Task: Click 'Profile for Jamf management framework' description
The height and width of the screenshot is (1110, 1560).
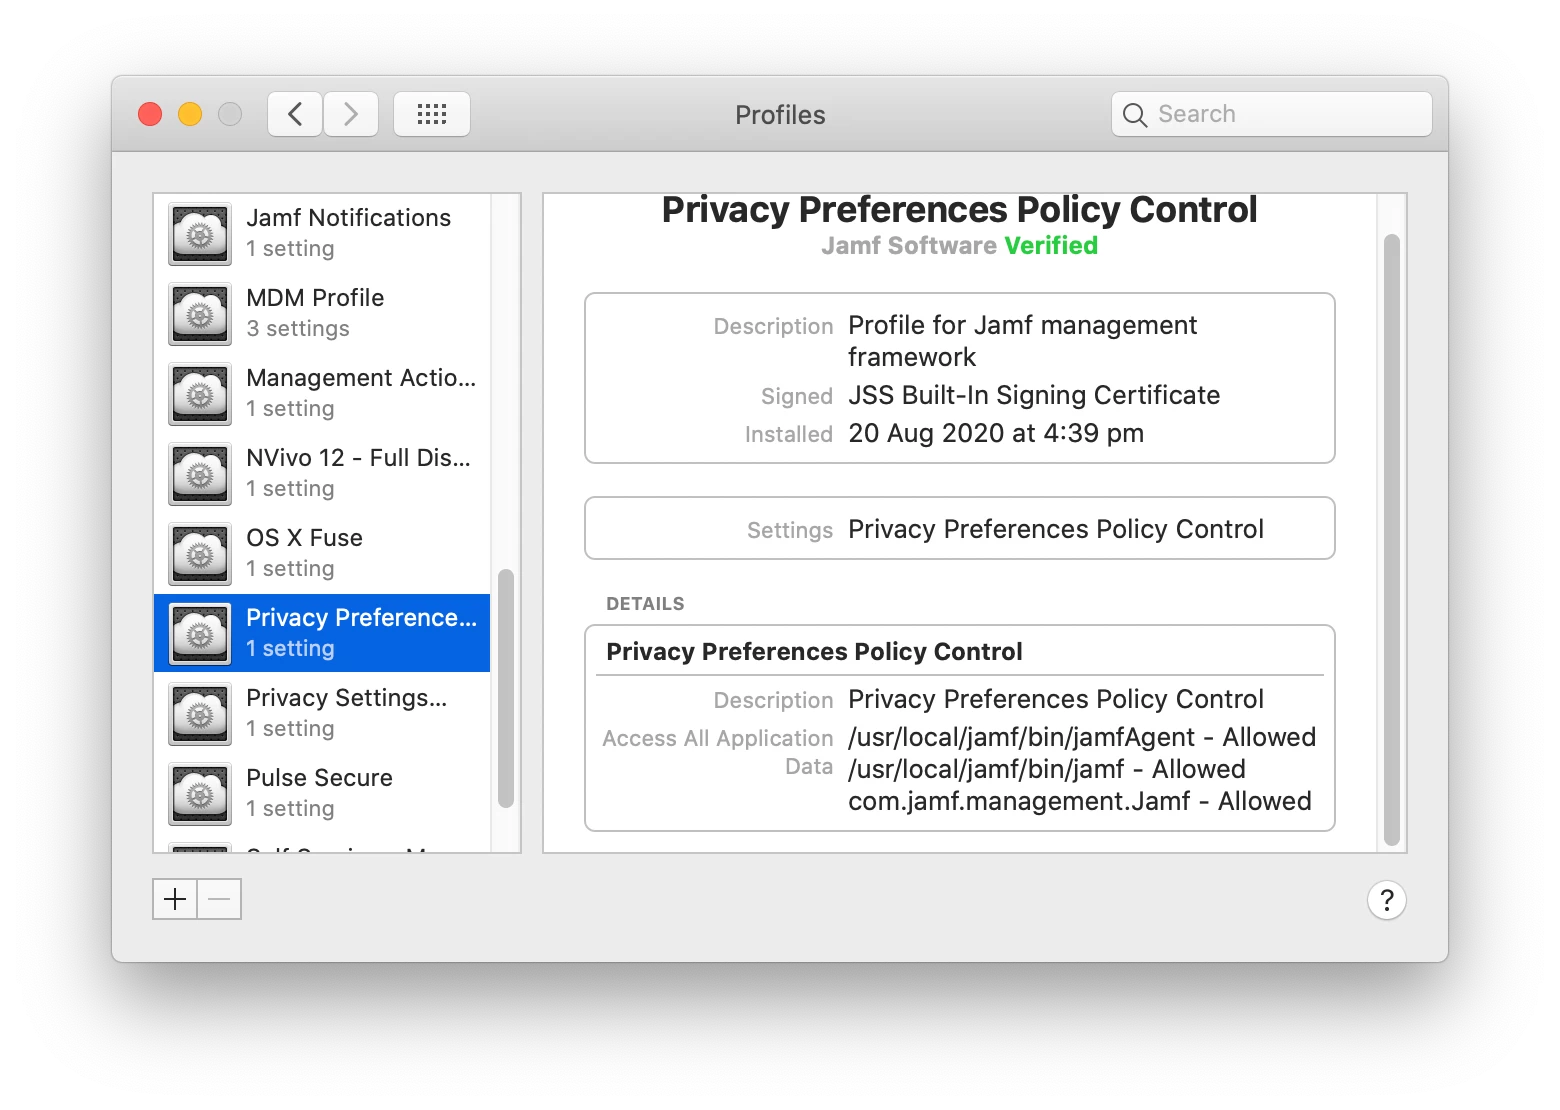Action: tap(1022, 341)
